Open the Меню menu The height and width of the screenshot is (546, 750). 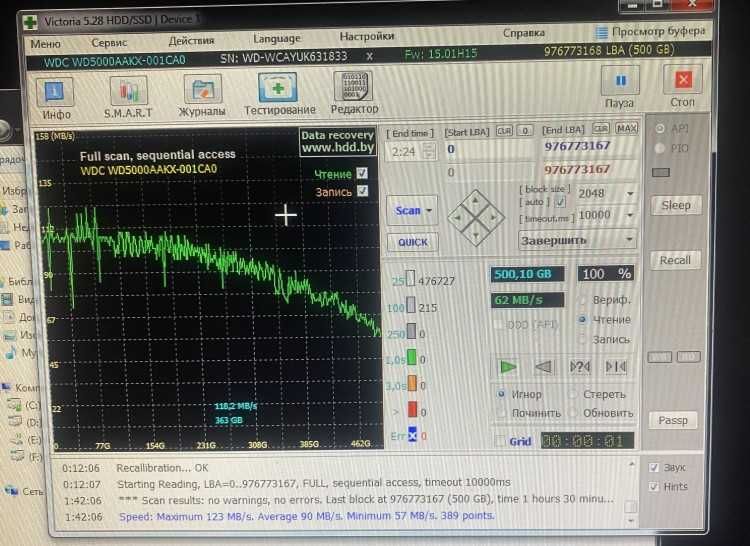coord(45,44)
